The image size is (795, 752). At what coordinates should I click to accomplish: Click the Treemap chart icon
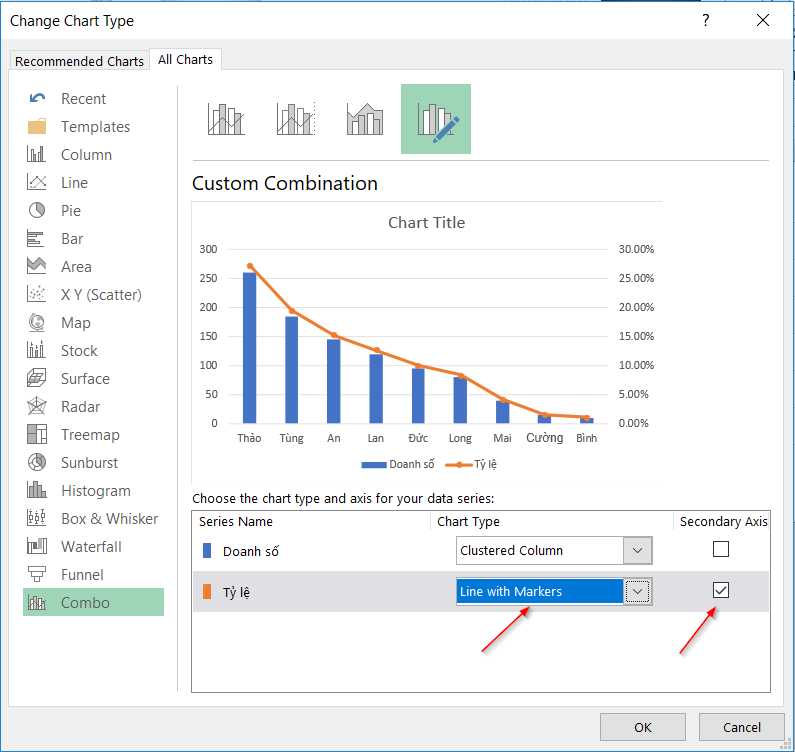pyautogui.click(x=37, y=434)
